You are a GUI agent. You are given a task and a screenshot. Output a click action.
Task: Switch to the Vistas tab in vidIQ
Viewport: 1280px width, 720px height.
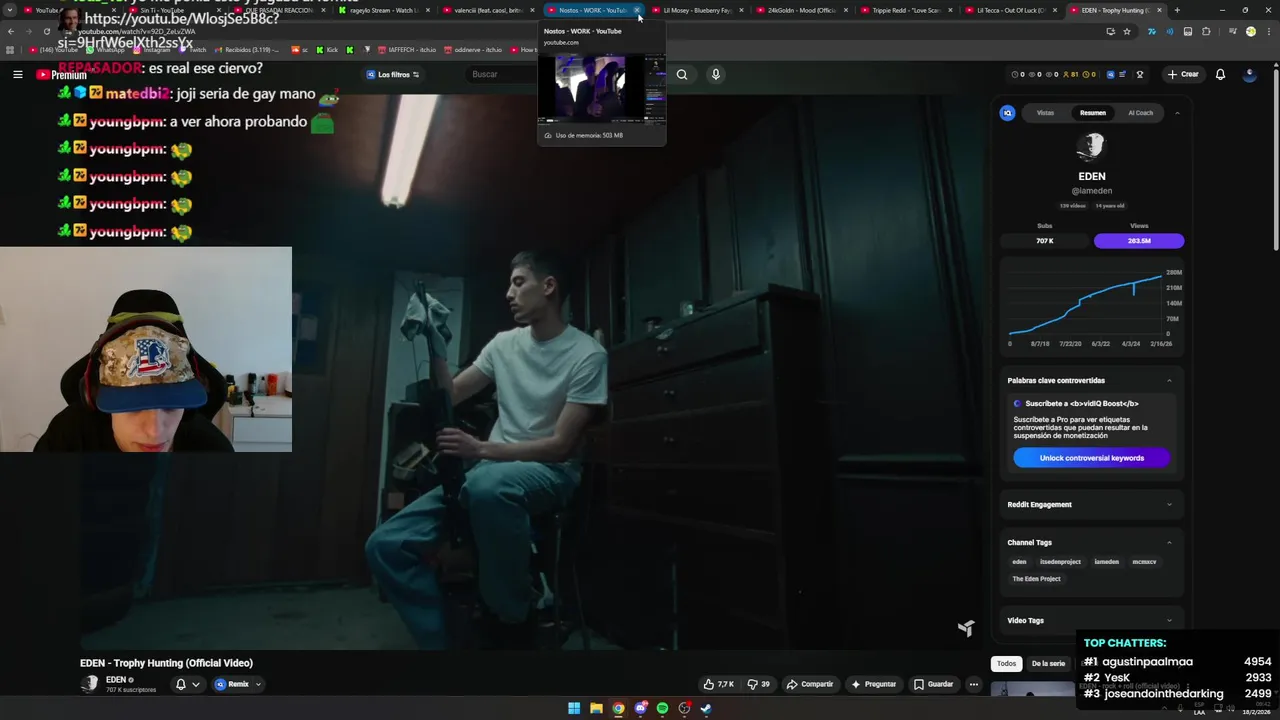[1045, 113]
